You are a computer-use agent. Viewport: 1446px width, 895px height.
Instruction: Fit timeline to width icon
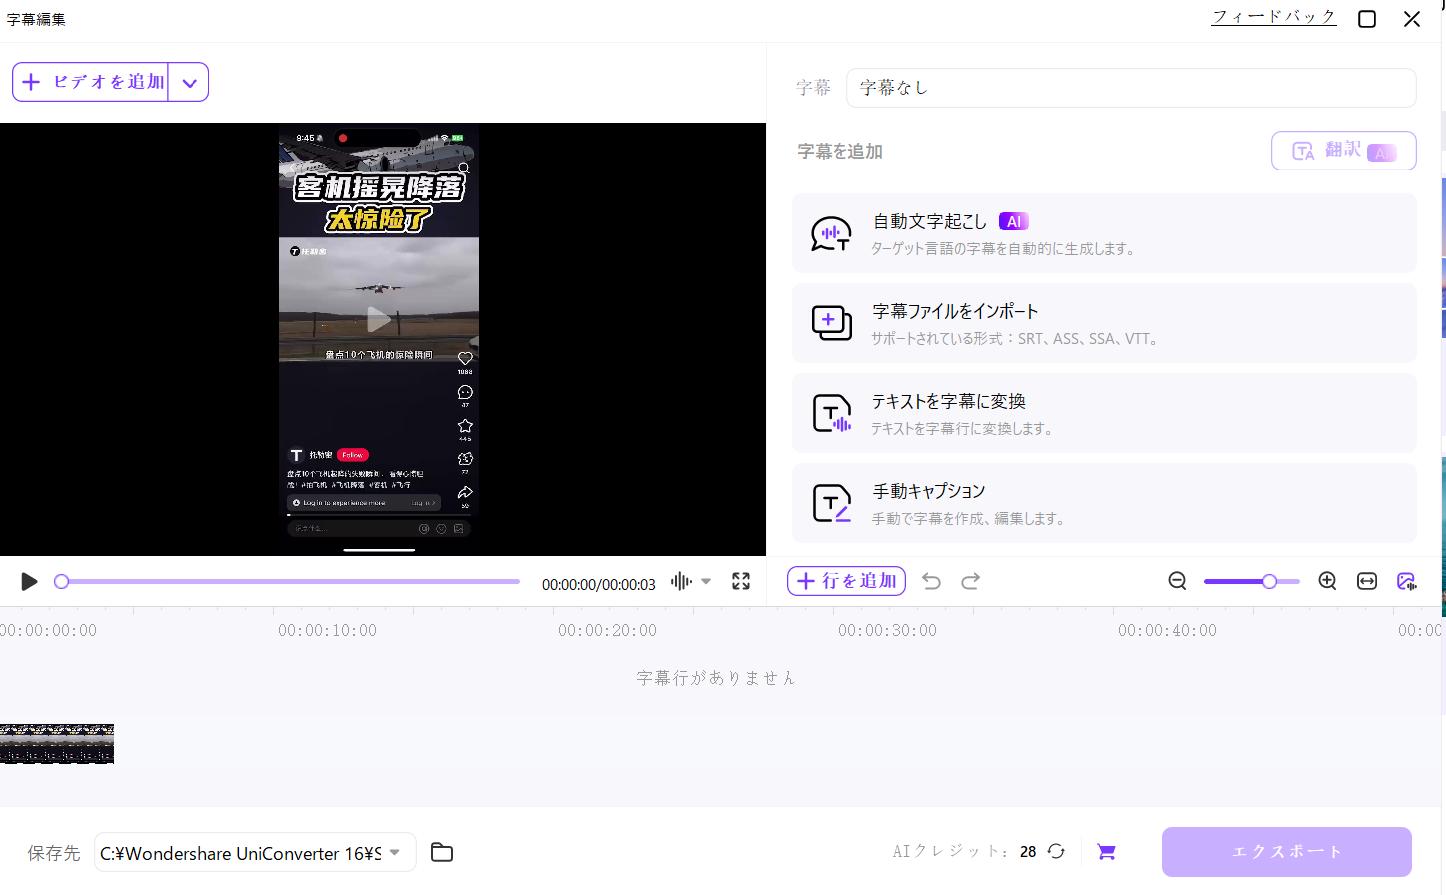(x=1367, y=581)
